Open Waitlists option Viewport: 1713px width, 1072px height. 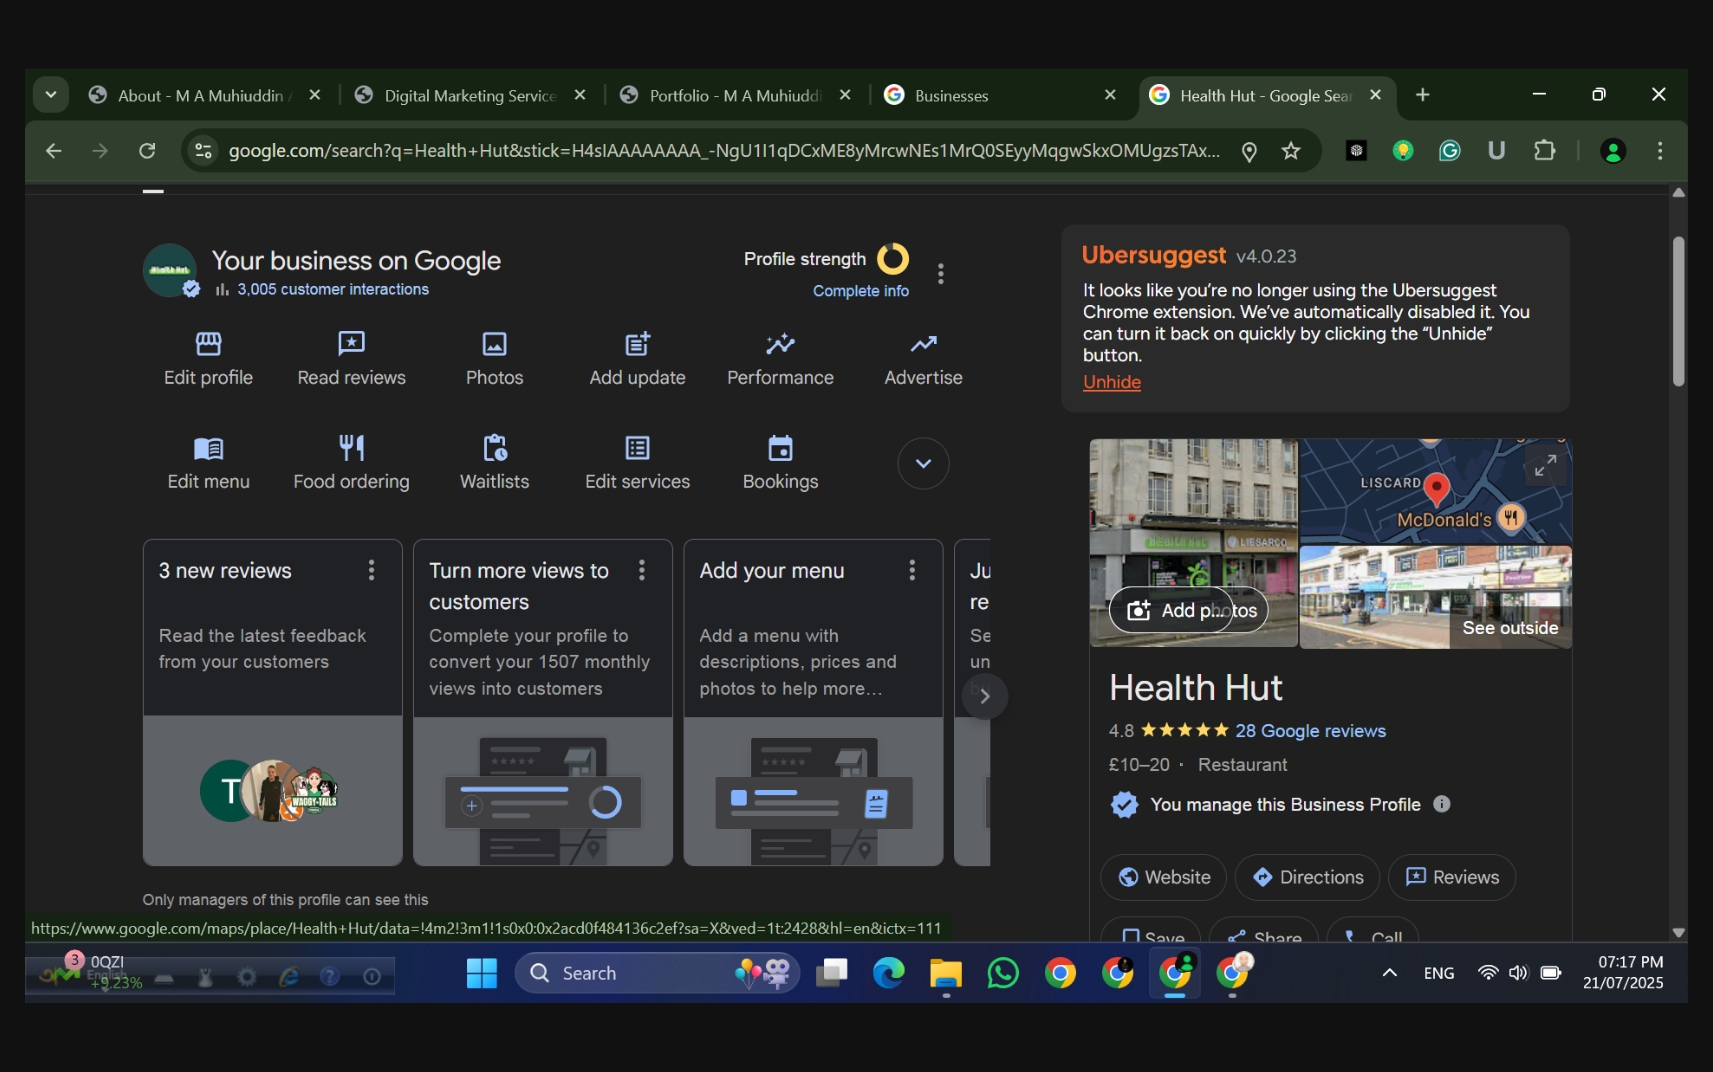494,463
